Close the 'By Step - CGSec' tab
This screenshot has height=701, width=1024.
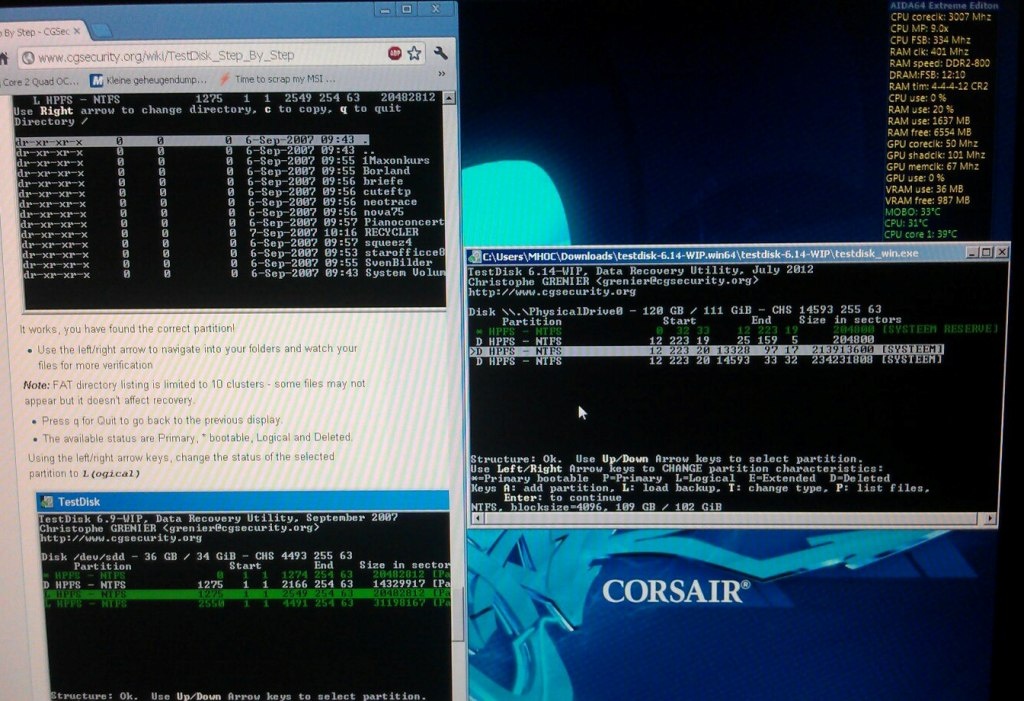click(77, 31)
